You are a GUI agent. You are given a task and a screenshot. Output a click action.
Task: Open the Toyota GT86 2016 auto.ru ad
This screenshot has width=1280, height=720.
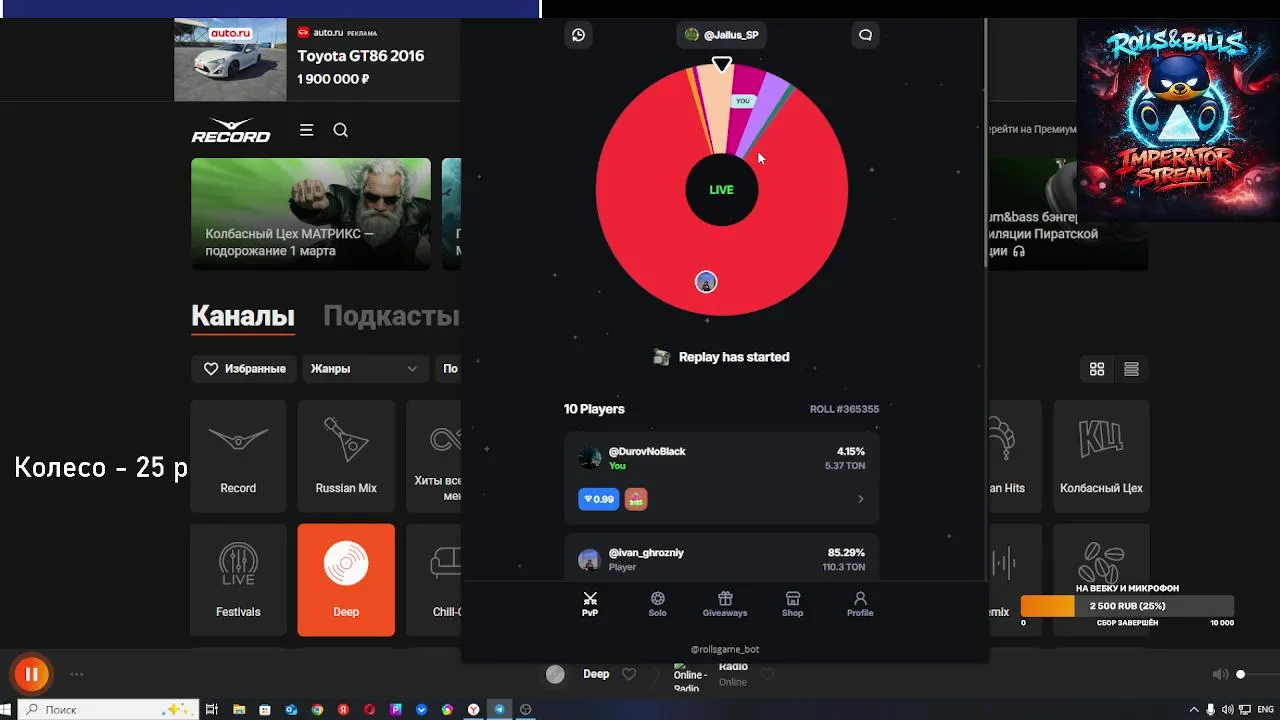click(316, 59)
